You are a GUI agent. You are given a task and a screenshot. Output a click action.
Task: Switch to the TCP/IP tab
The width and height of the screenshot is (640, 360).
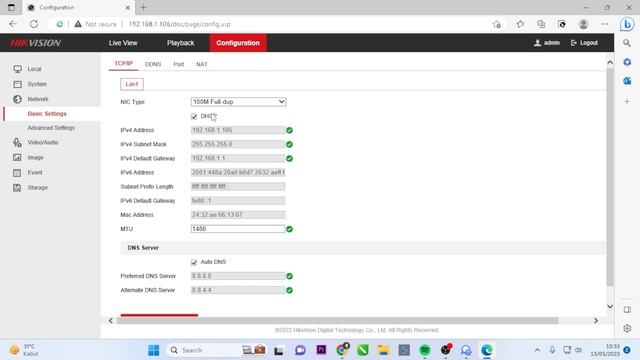click(x=124, y=64)
